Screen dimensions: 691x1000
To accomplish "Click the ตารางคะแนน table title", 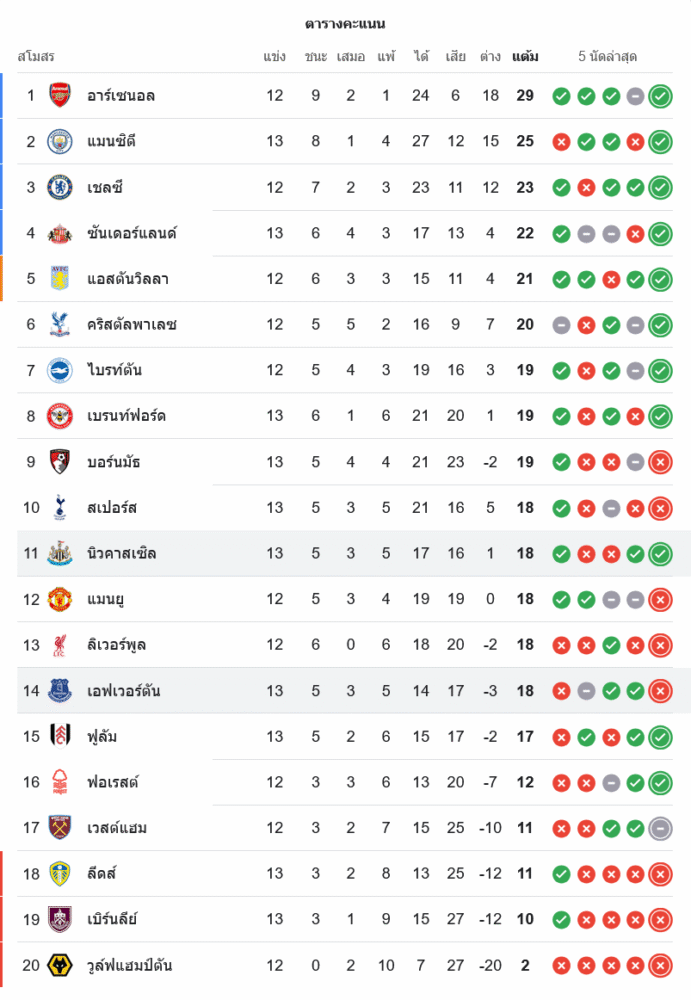I will 345,24.
